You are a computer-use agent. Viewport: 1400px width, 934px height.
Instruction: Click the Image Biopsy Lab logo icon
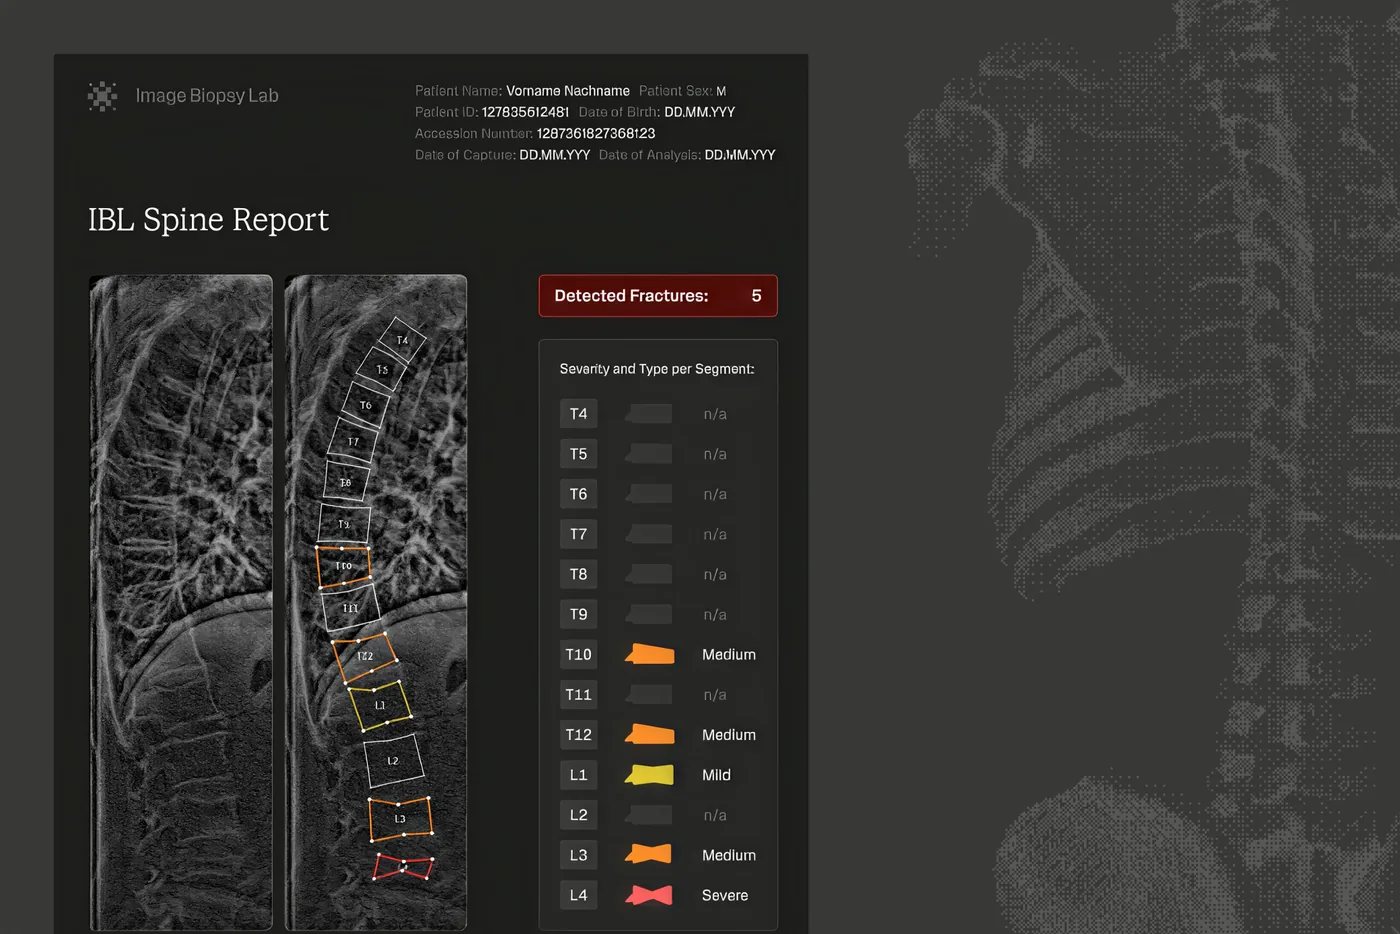click(102, 96)
